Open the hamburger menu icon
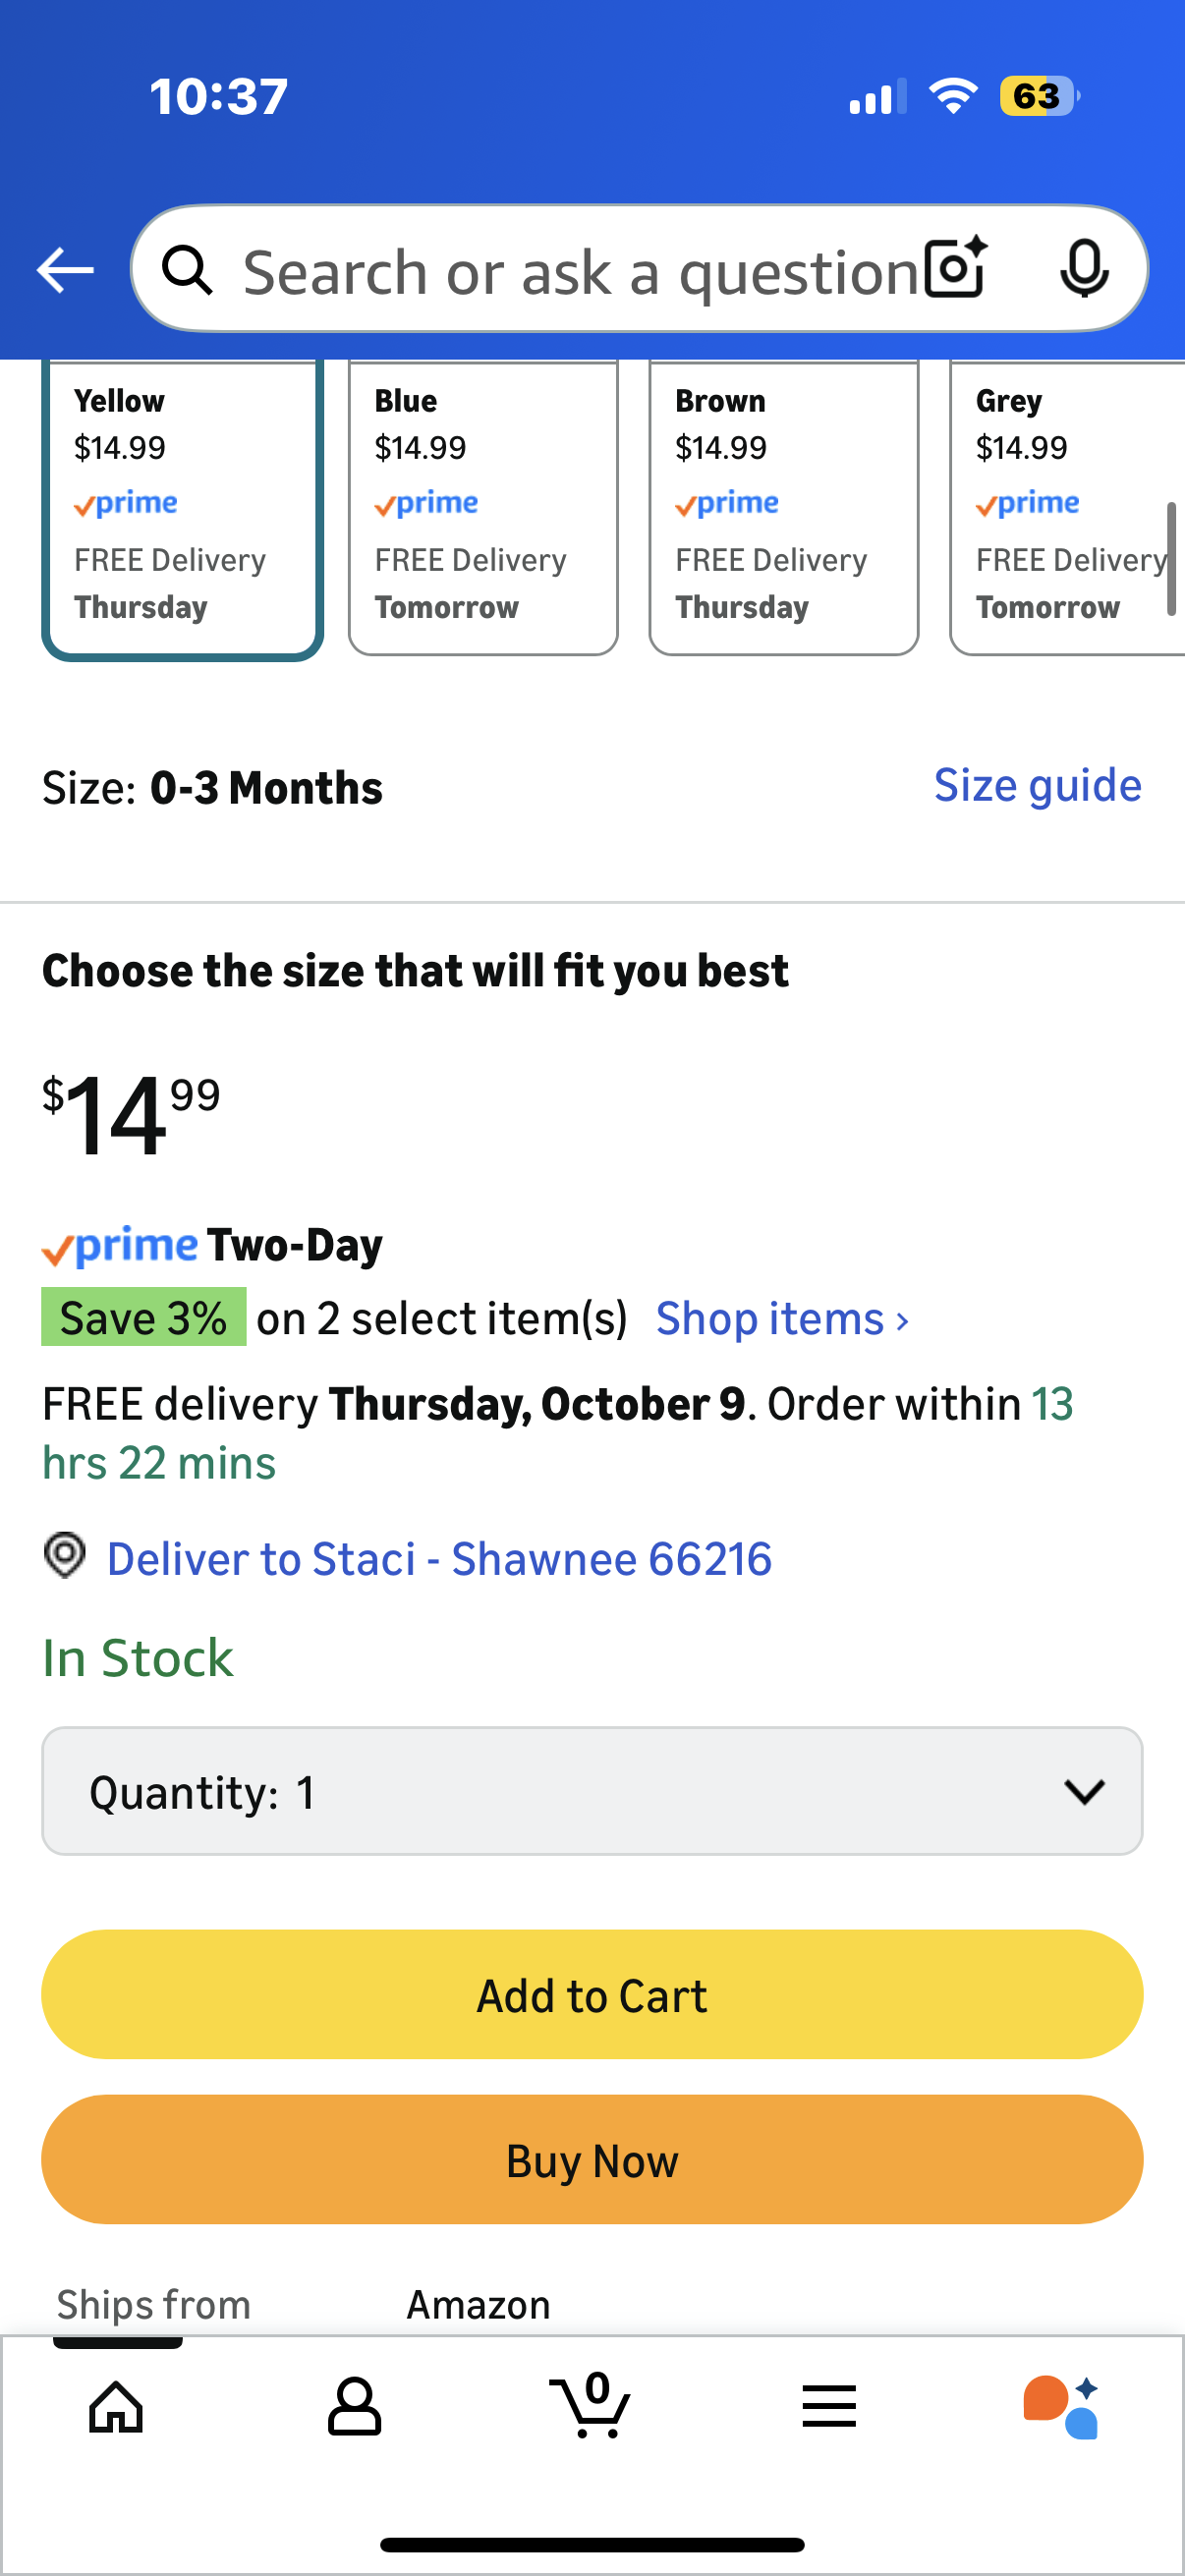This screenshot has width=1185, height=2576. [x=829, y=2406]
